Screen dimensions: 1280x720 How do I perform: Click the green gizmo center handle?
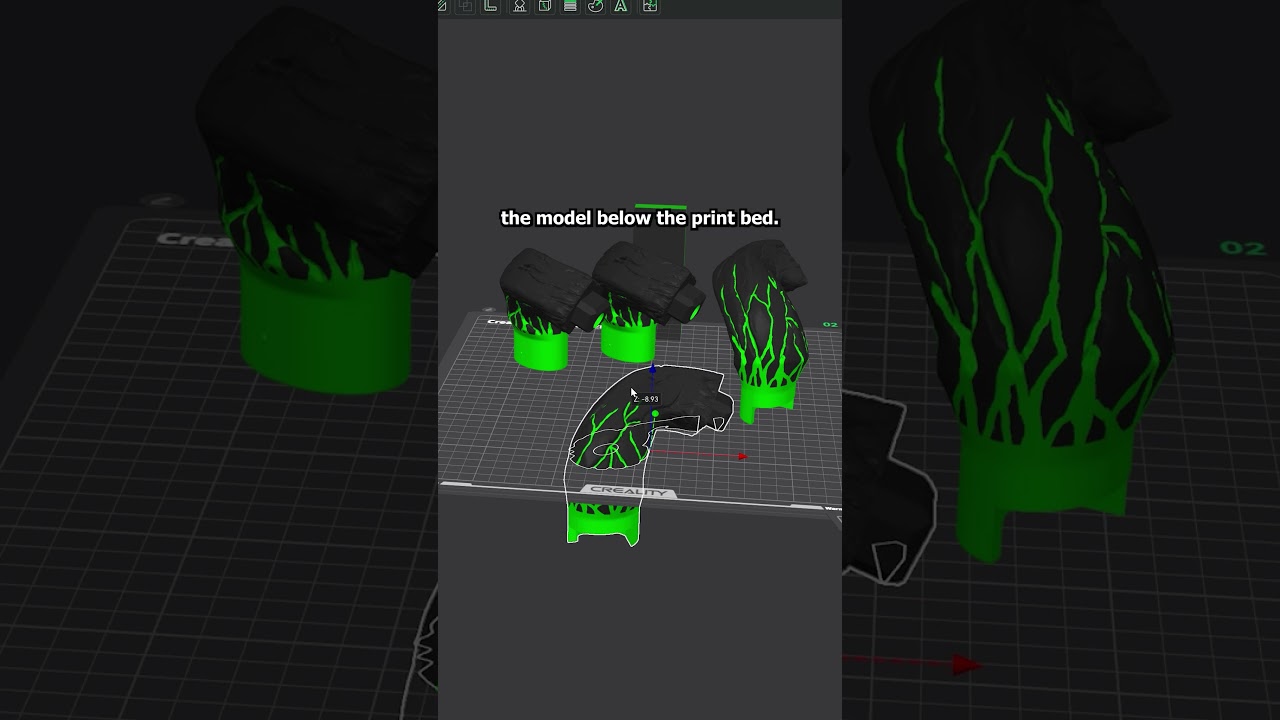tap(655, 413)
